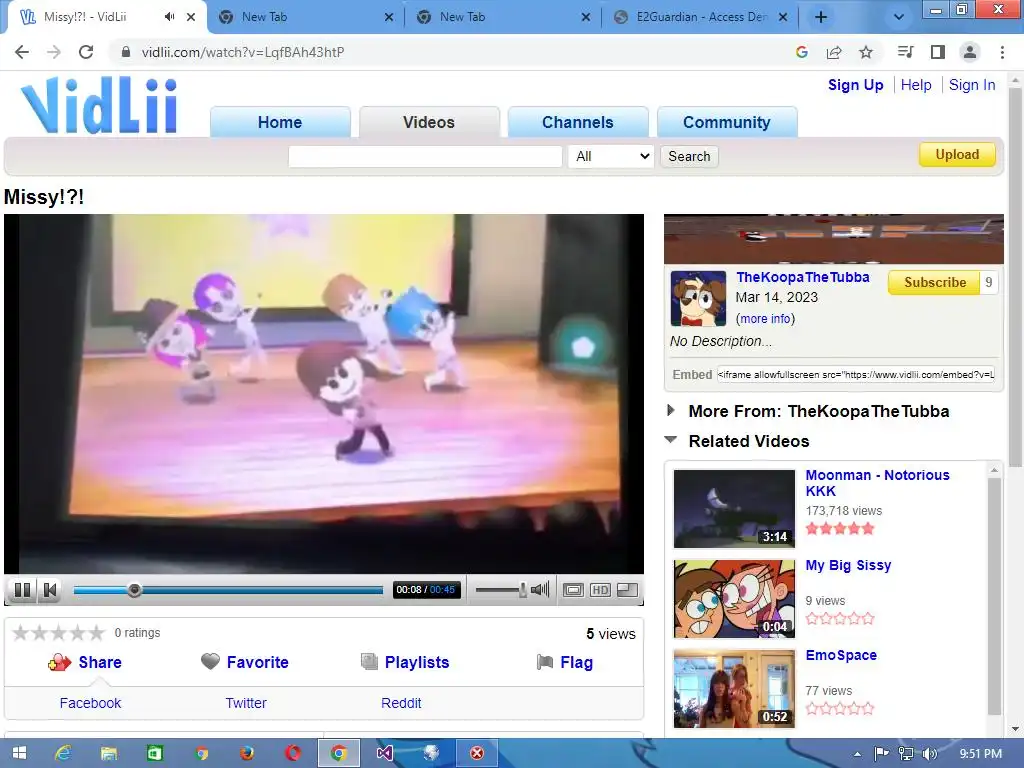This screenshot has width=1024, height=768.
Task: Bookmark page with the star icon
Action: coord(865,52)
